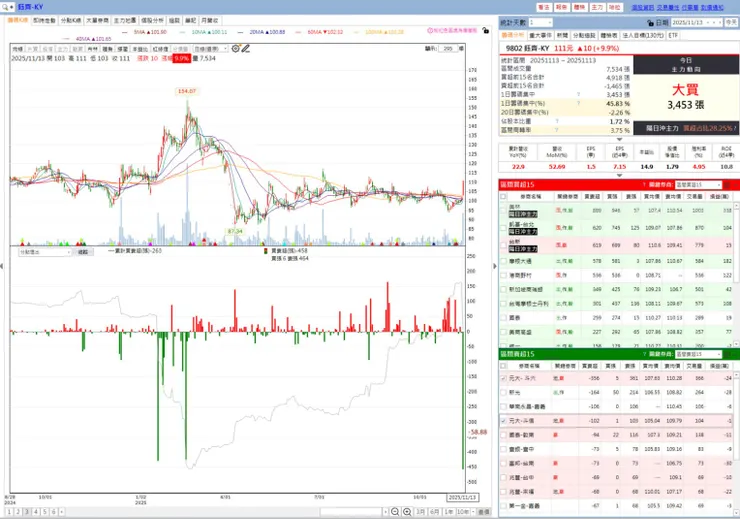Image resolution: width=740 pixels, height=519 pixels.
Task: Zoom in with the plus magnifier
Action: pyautogui.click(x=407, y=512)
